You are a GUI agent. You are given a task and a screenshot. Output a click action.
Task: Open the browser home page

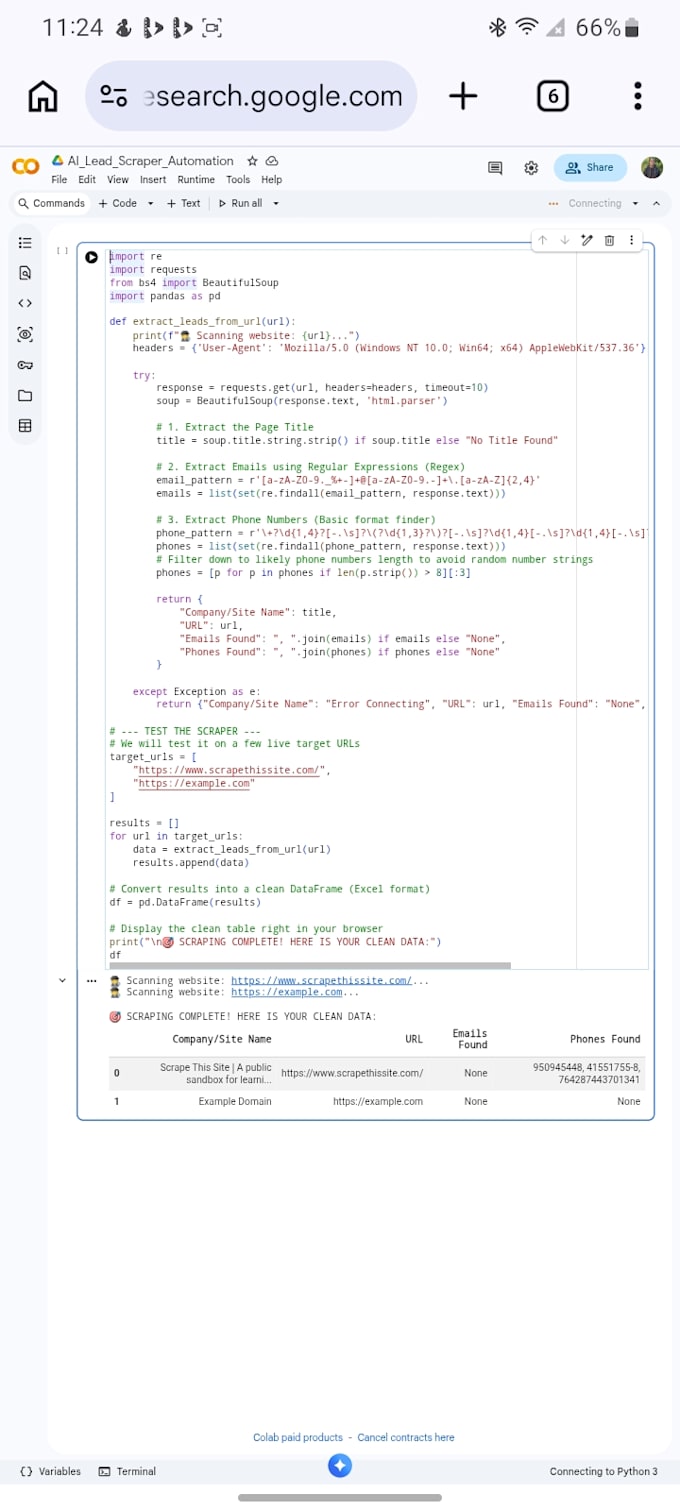click(x=43, y=97)
